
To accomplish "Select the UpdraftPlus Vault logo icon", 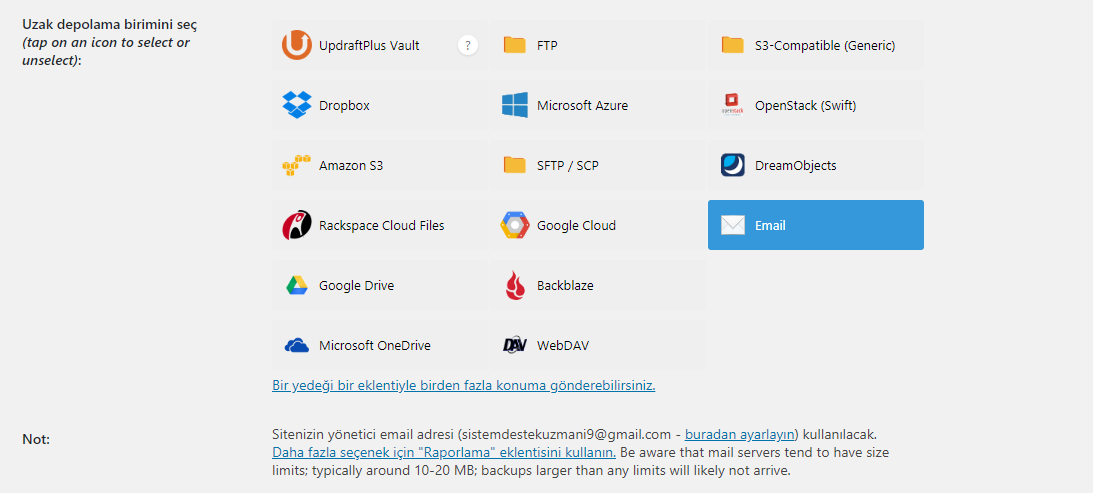I will point(297,45).
